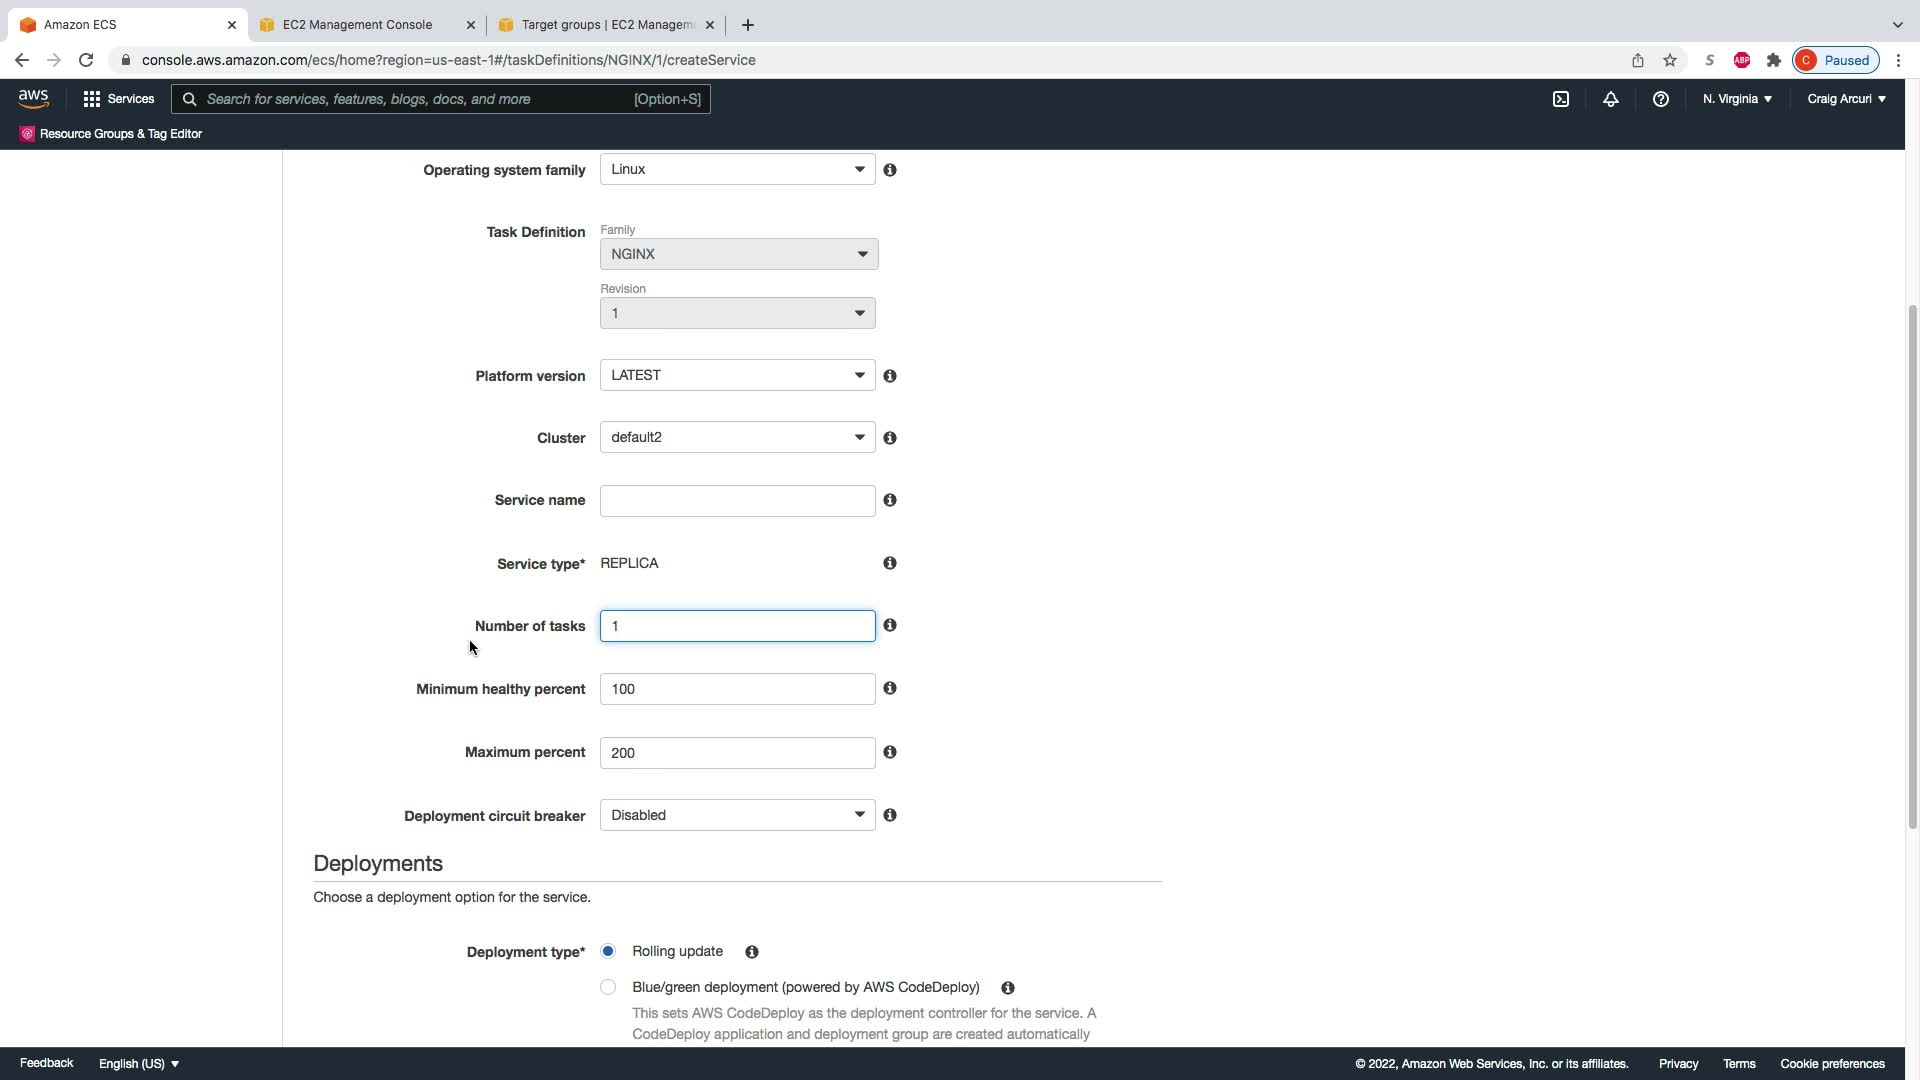The image size is (1920, 1080).
Task: Click info icon beside Rolling update
Action: coord(752,952)
